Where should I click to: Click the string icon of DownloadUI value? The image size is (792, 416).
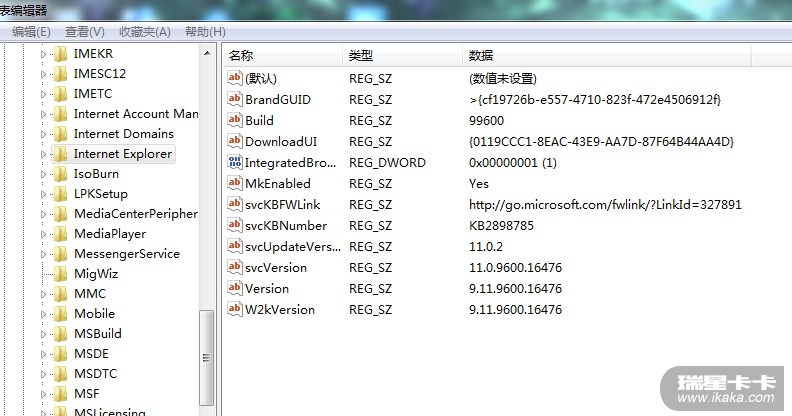pos(234,141)
